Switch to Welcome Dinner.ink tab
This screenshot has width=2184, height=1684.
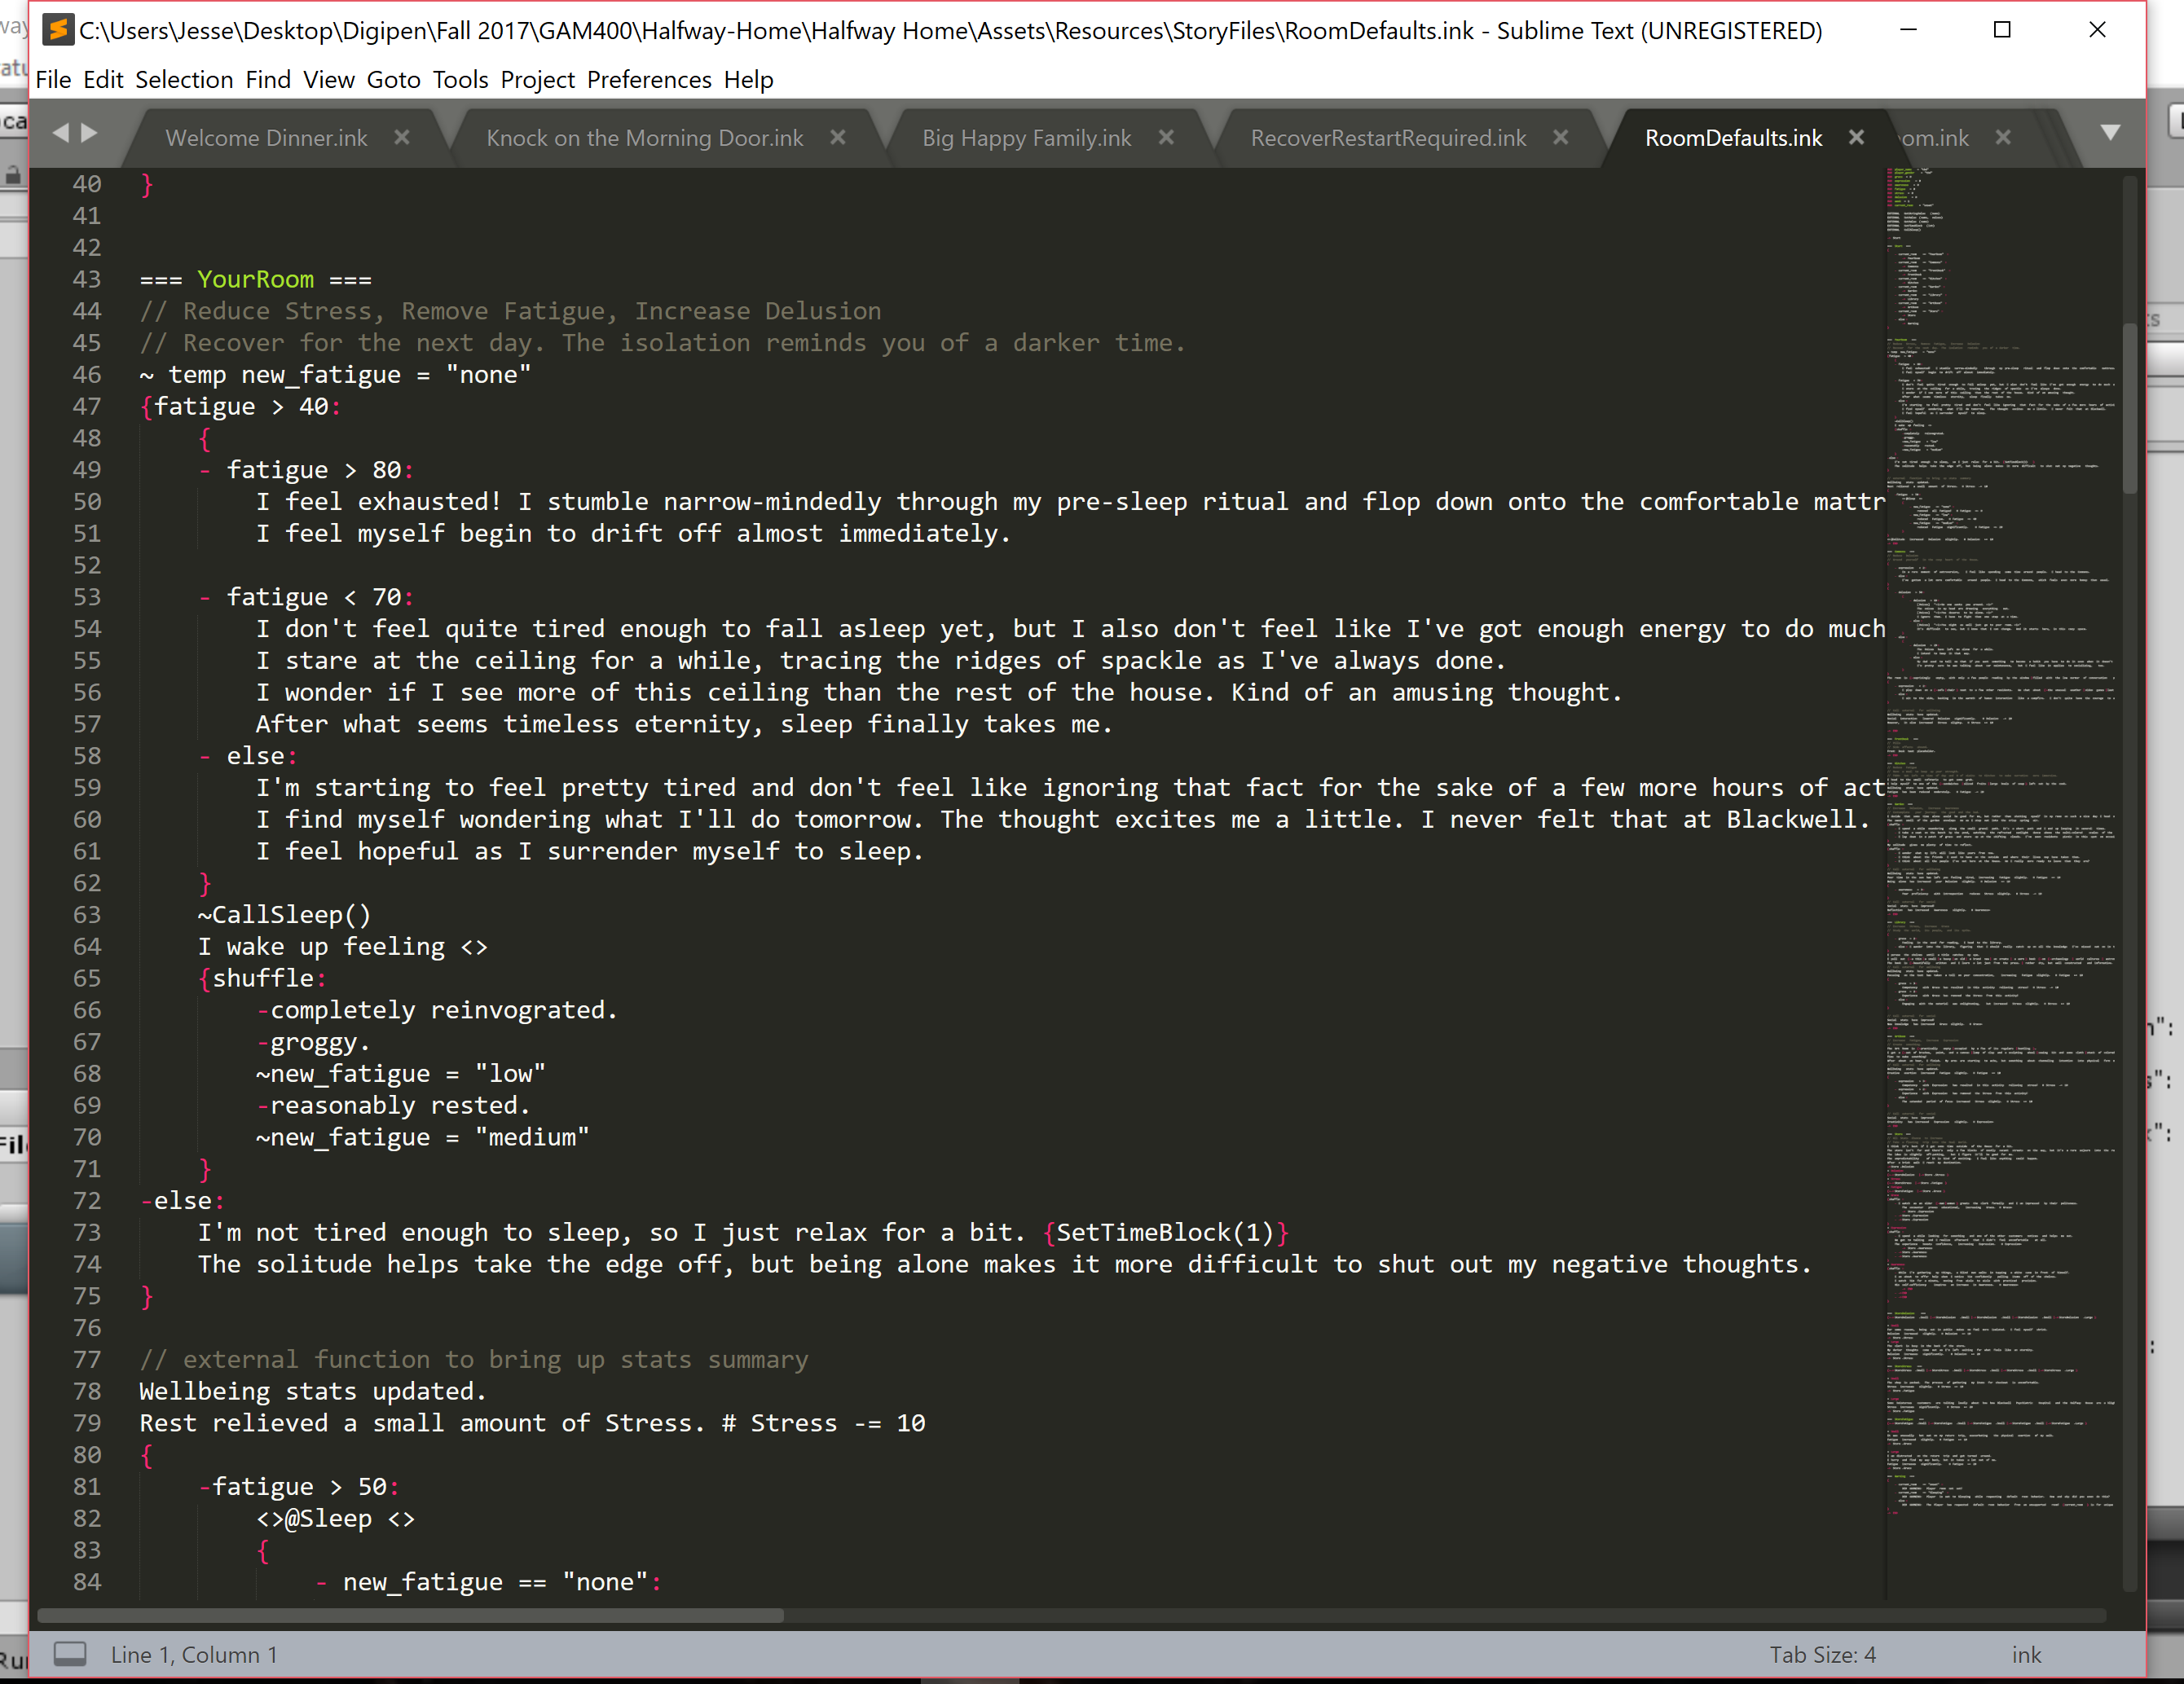(266, 138)
